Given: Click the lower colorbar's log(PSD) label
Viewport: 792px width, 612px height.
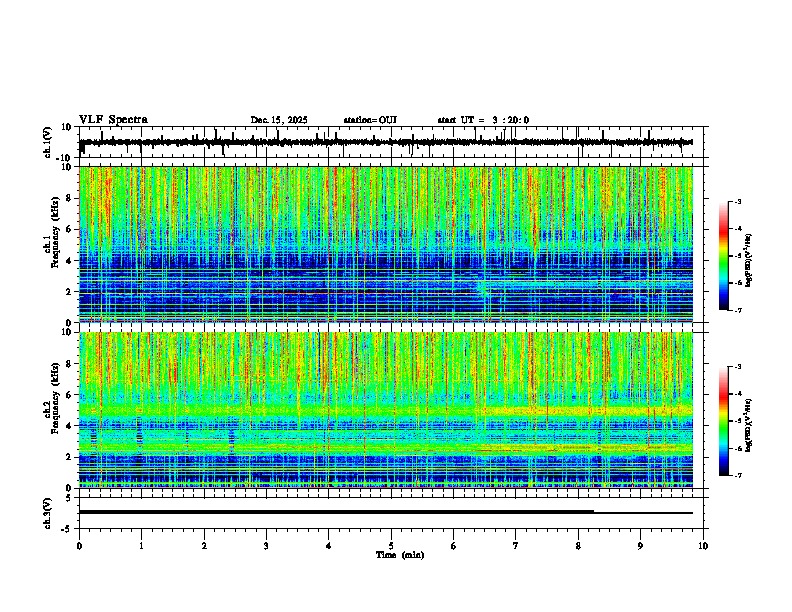Looking at the screenshot, I should pyautogui.click(x=748, y=426).
